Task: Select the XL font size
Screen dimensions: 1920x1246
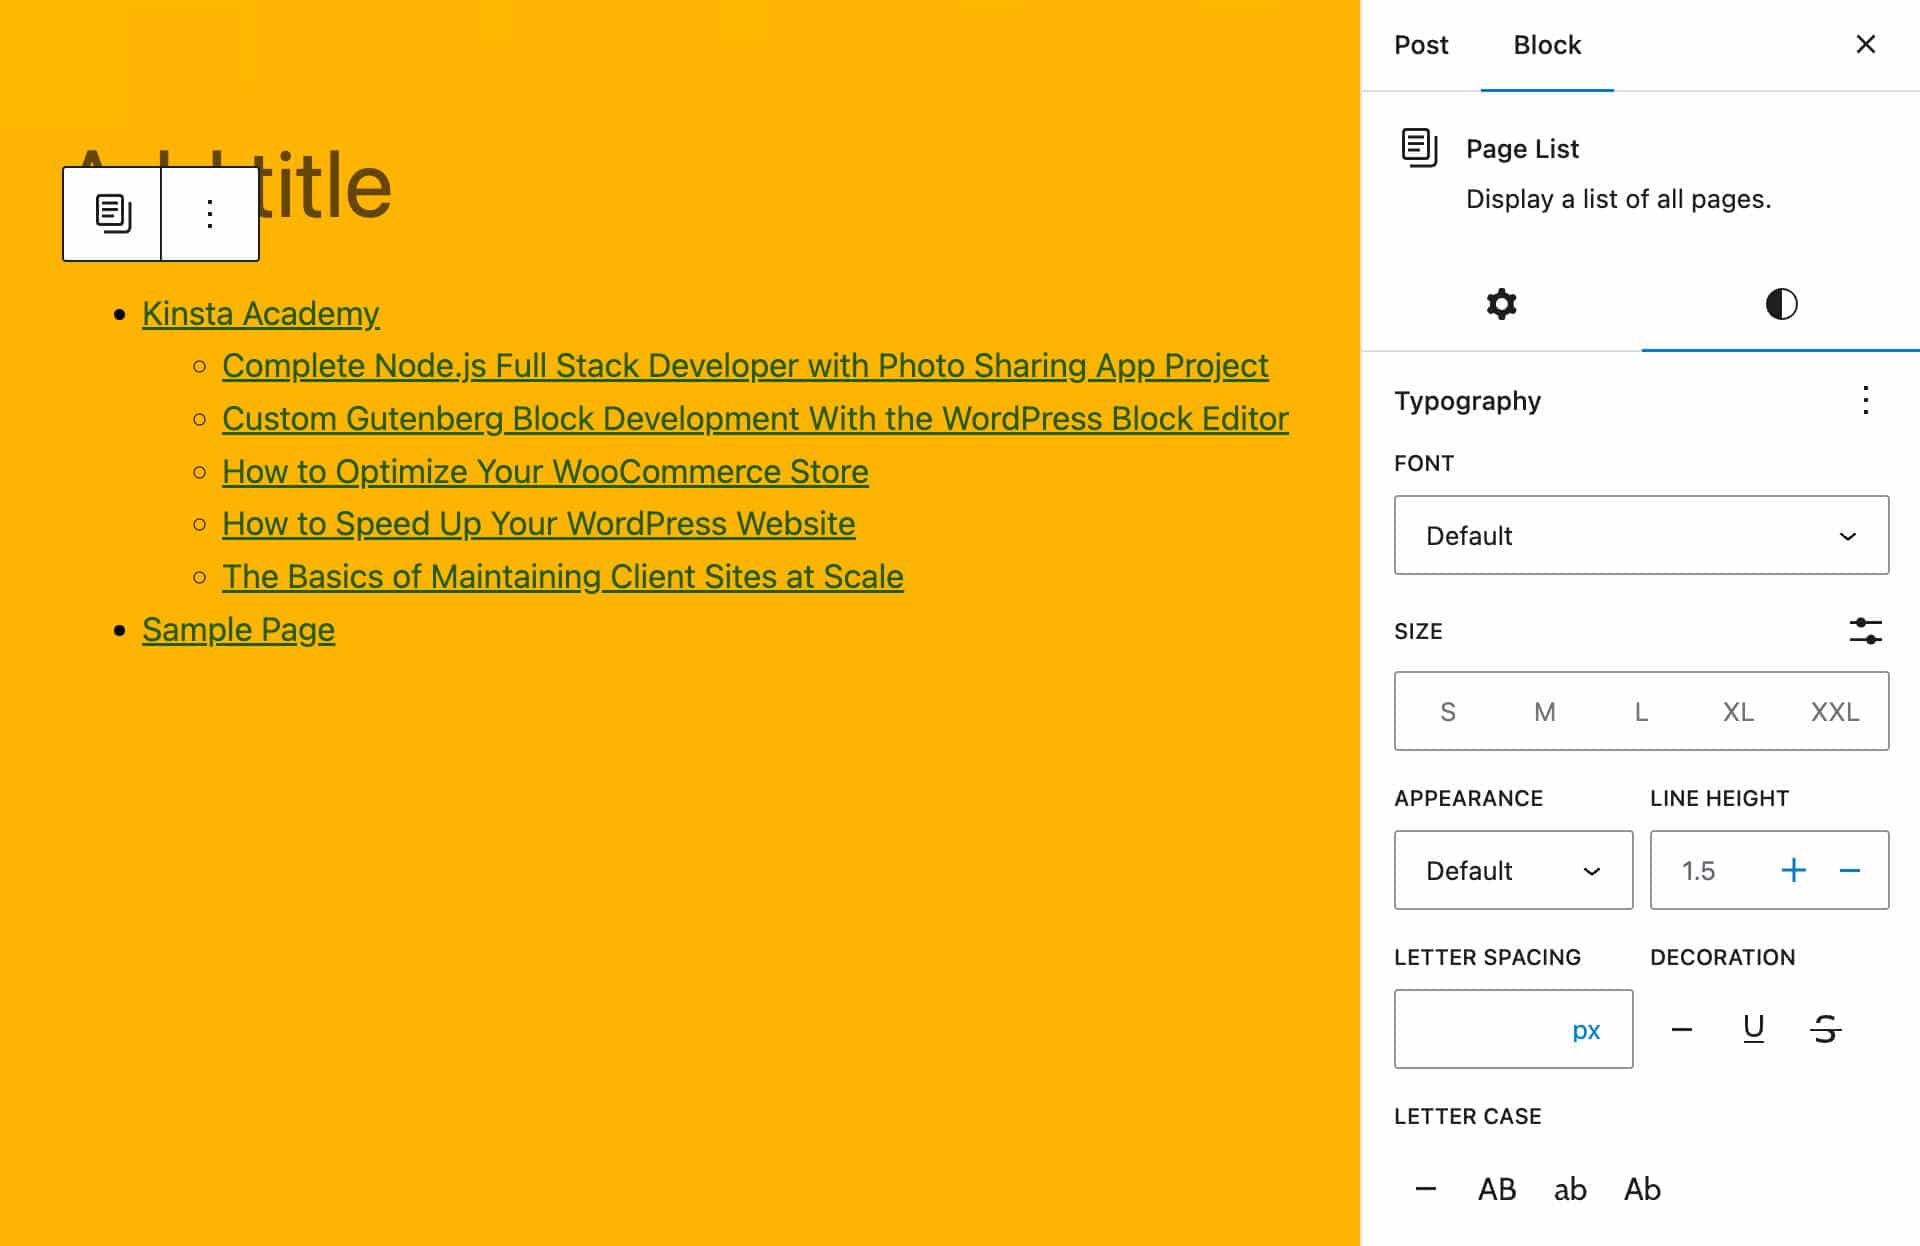Action: (1737, 712)
